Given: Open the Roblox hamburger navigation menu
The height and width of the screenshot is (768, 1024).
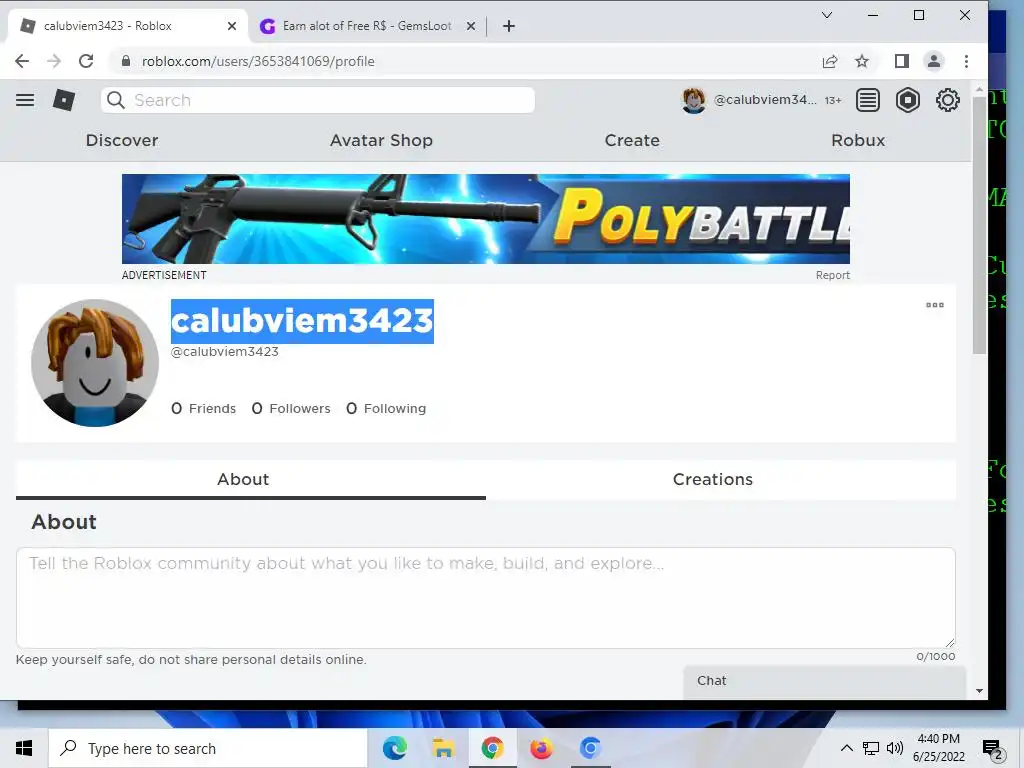Looking at the screenshot, I should (x=25, y=100).
